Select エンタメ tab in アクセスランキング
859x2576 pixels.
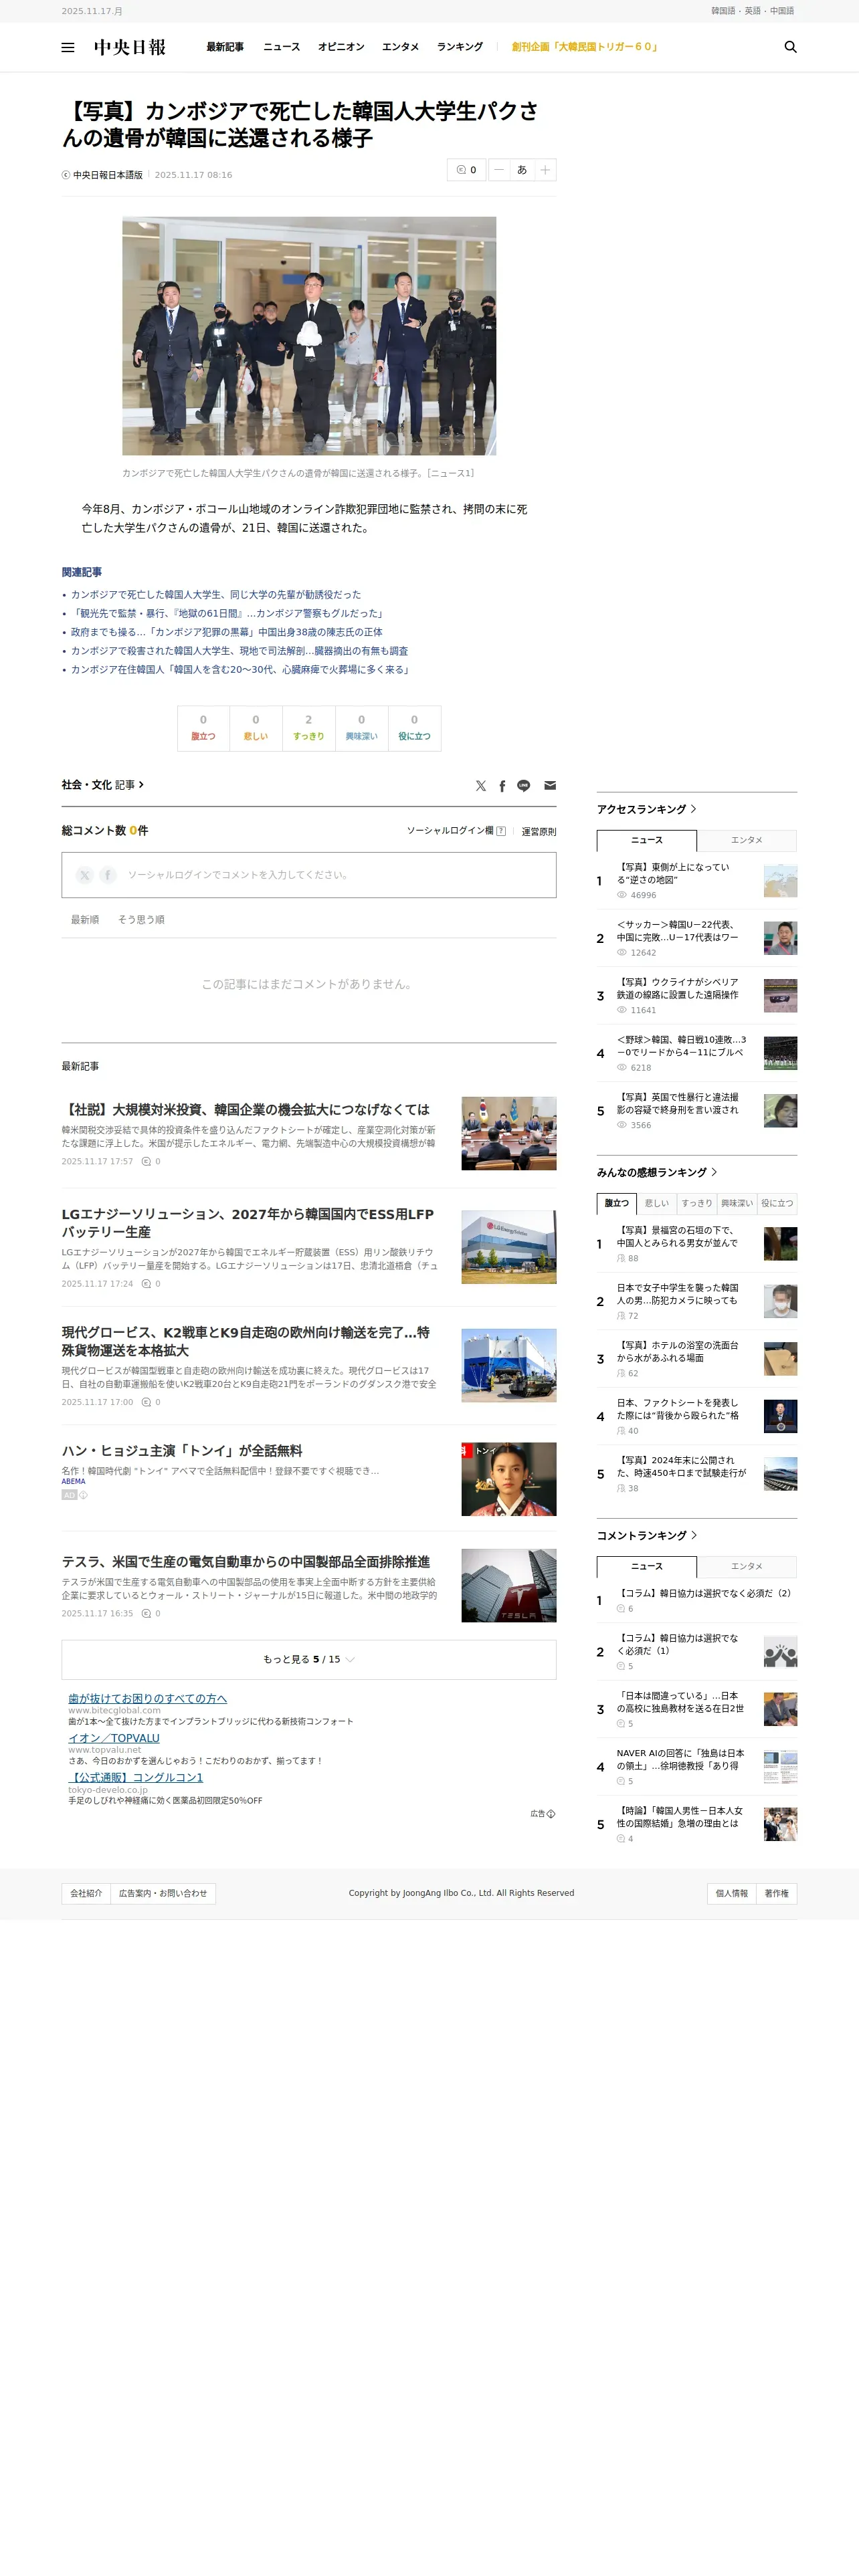[x=747, y=840]
